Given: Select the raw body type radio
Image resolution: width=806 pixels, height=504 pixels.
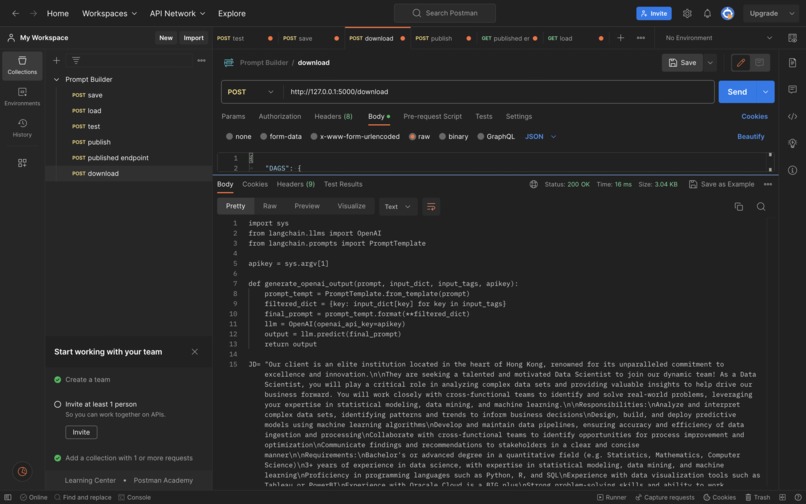Looking at the screenshot, I should (x=412, y=136).
